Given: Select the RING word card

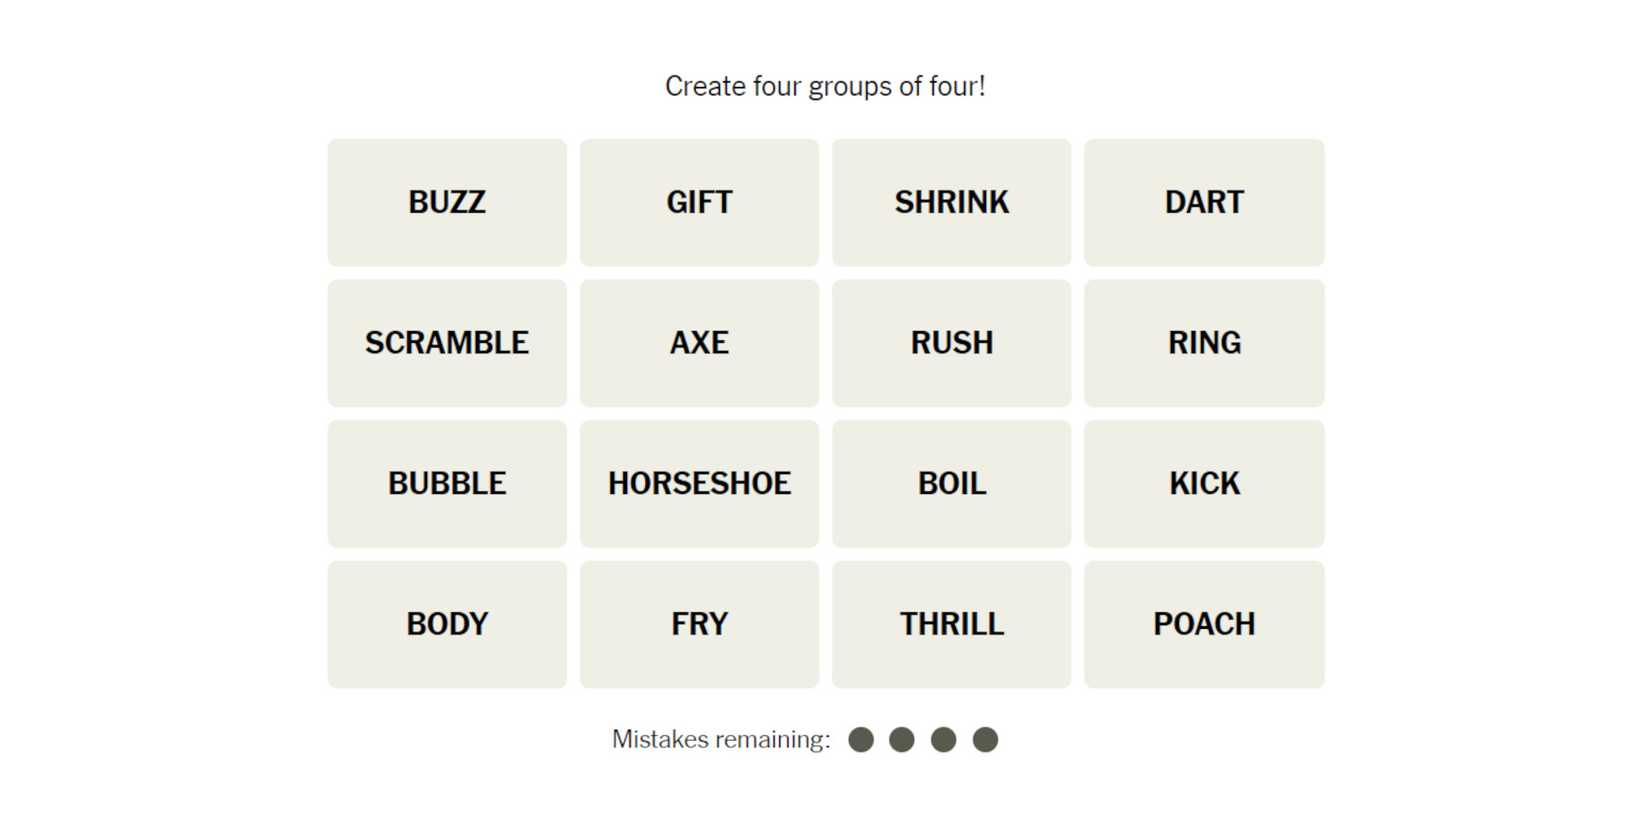Looking at the screenshot, I should coord(1204,343).
